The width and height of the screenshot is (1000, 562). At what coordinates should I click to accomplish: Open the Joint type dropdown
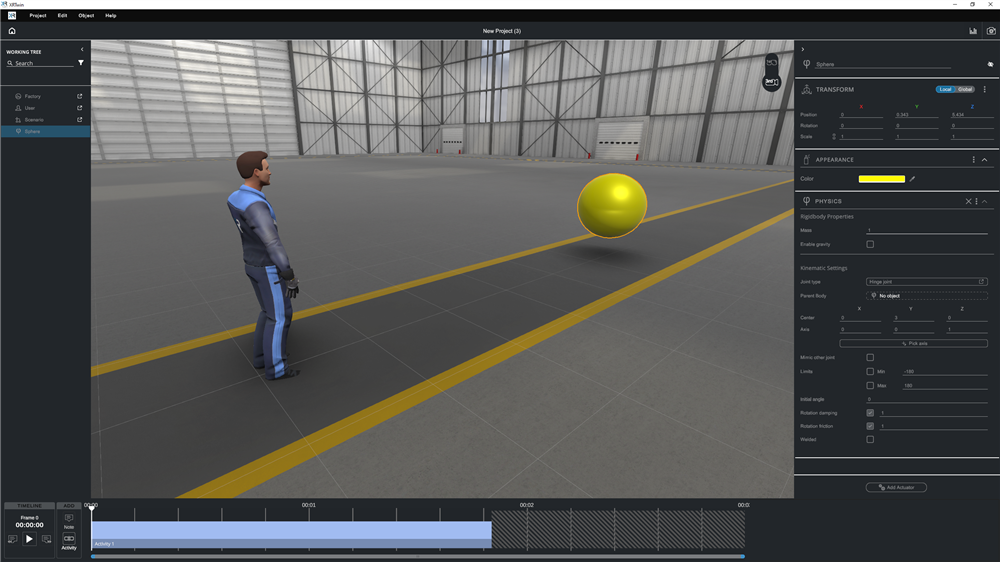926,282
